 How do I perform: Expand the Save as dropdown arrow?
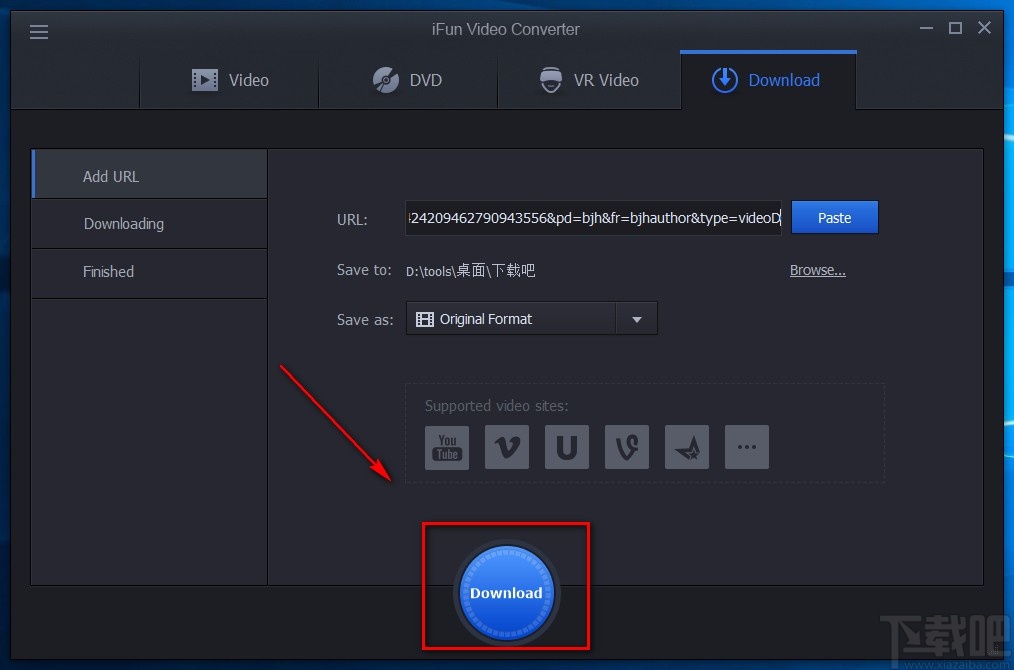coord(637,319)
